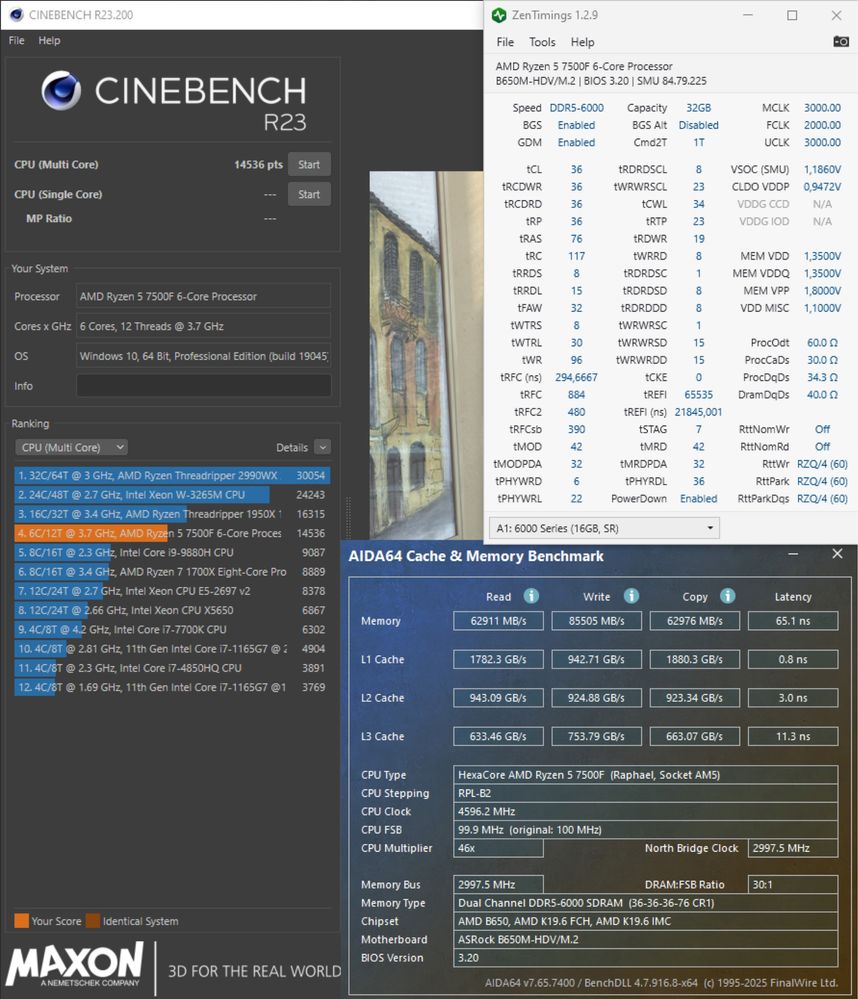Select ranking row Xeon E5-2697 v2
Viewport: 858px width, 999px height.
tap(172, 591)
